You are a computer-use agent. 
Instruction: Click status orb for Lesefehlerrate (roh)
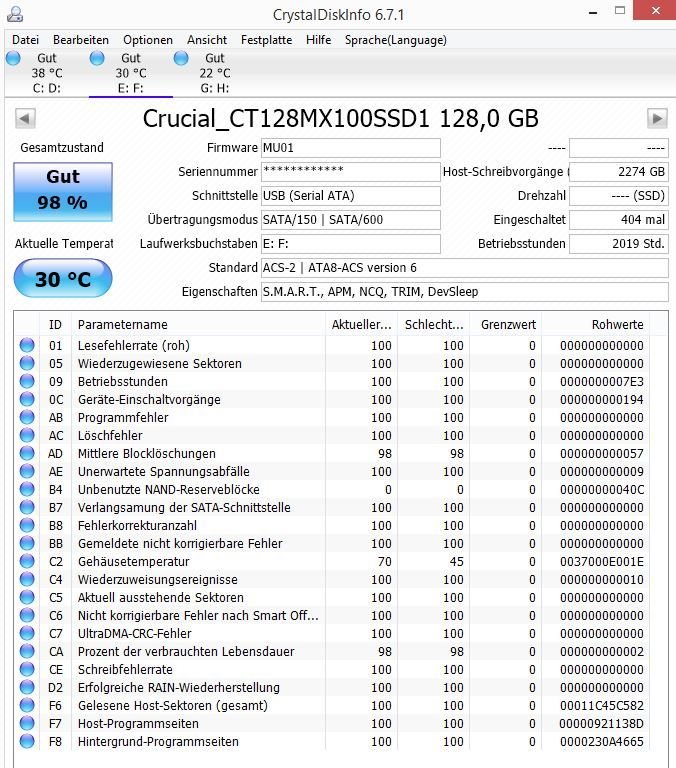(x=27, y=345)
